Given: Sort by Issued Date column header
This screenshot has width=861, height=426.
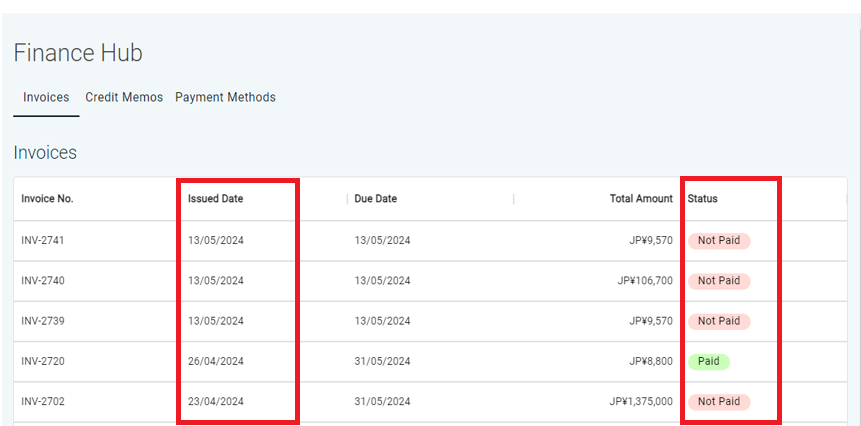Looking at the screenshot, I should point(215,199).
